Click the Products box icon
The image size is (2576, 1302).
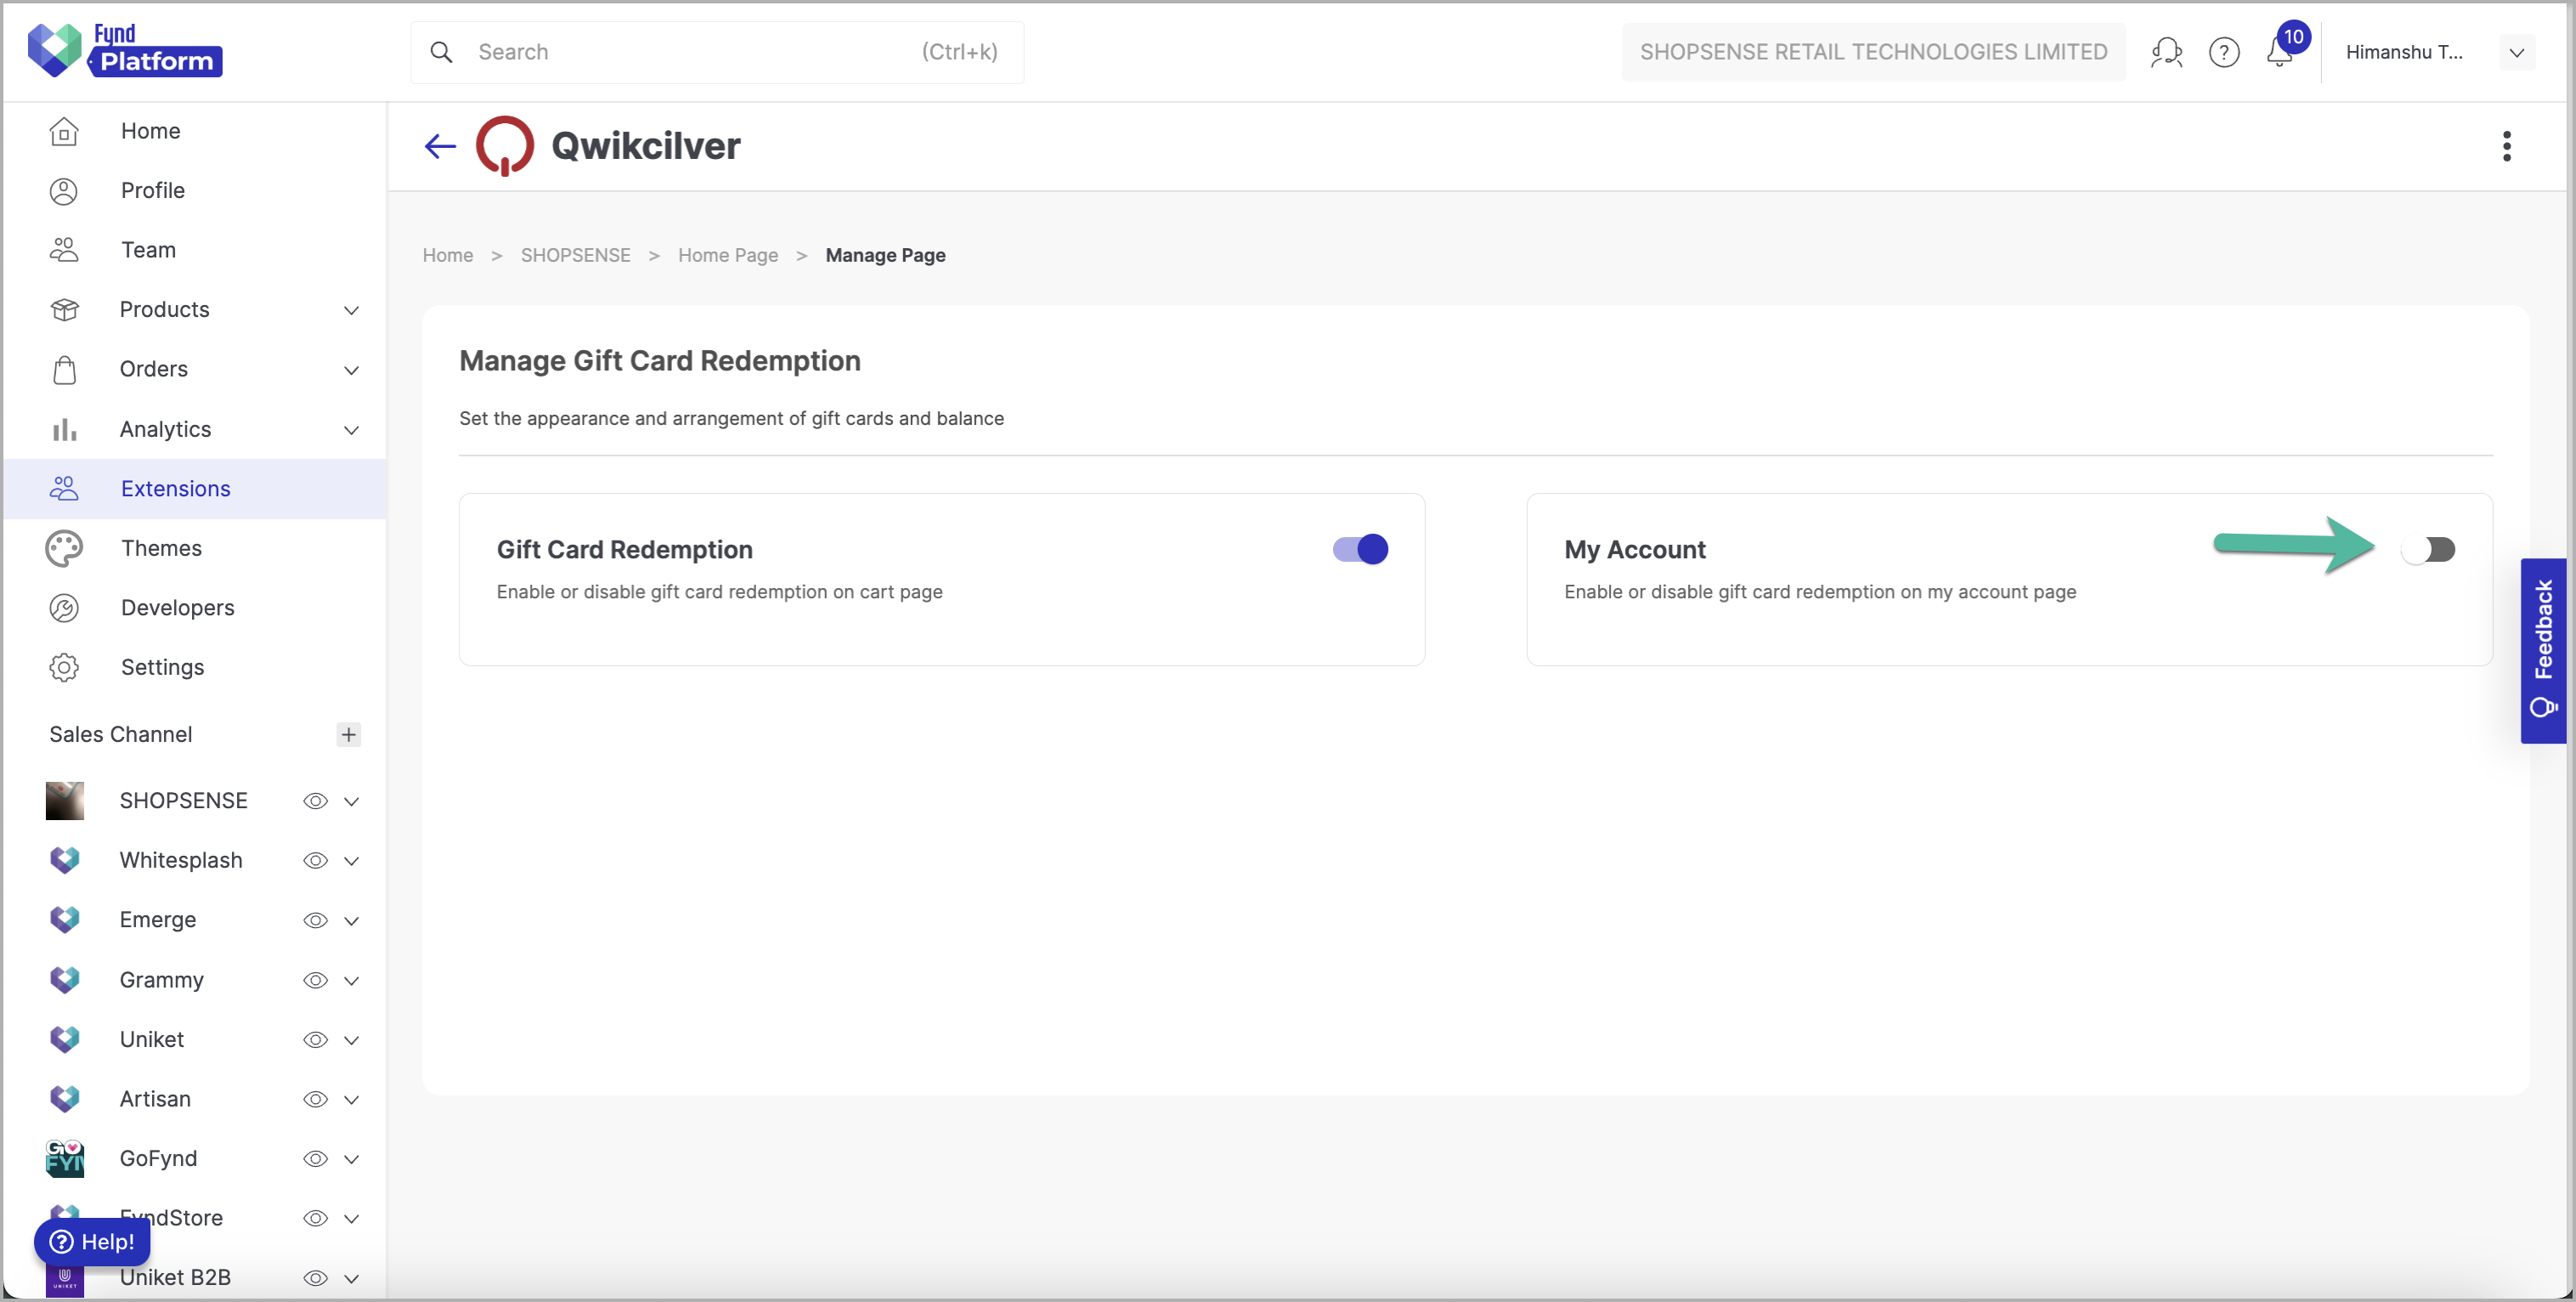tap(64, 310)
